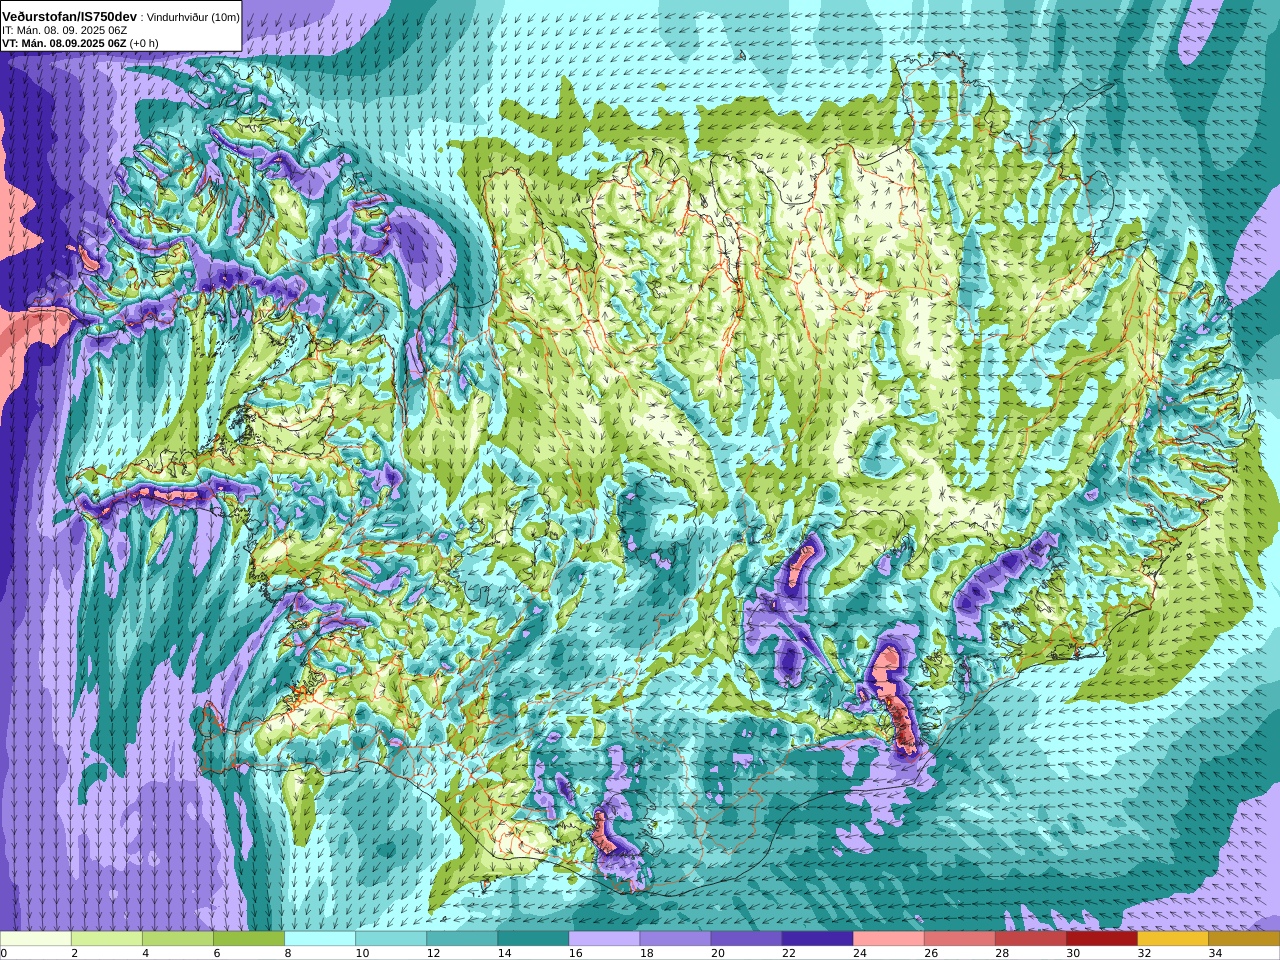The width and height of the screenshot is (1280, 960).
Task: Click the legend value label '4'
Action: 146,953
